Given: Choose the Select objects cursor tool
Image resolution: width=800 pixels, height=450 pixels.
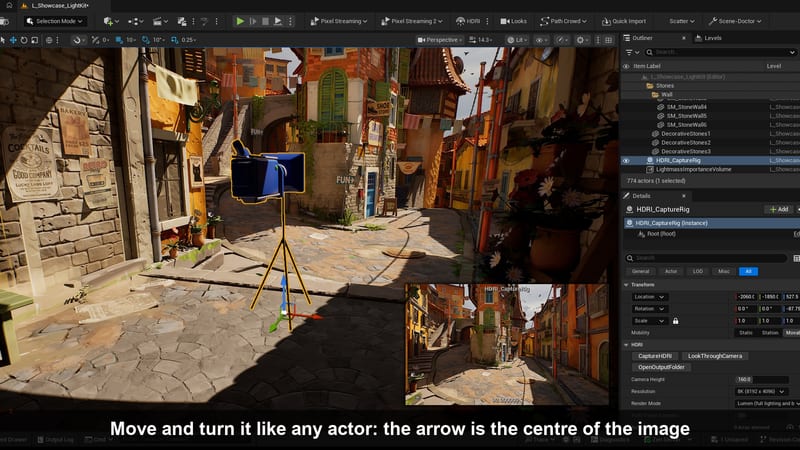Looking at the screenshot, I should [x=3, y=40].
